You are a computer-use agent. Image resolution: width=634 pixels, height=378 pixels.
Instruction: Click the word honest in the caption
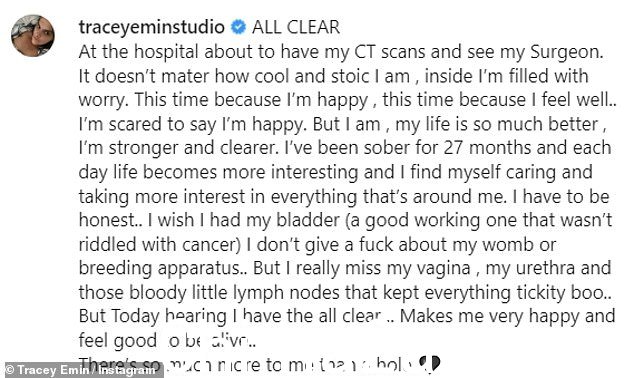point(107,220)
